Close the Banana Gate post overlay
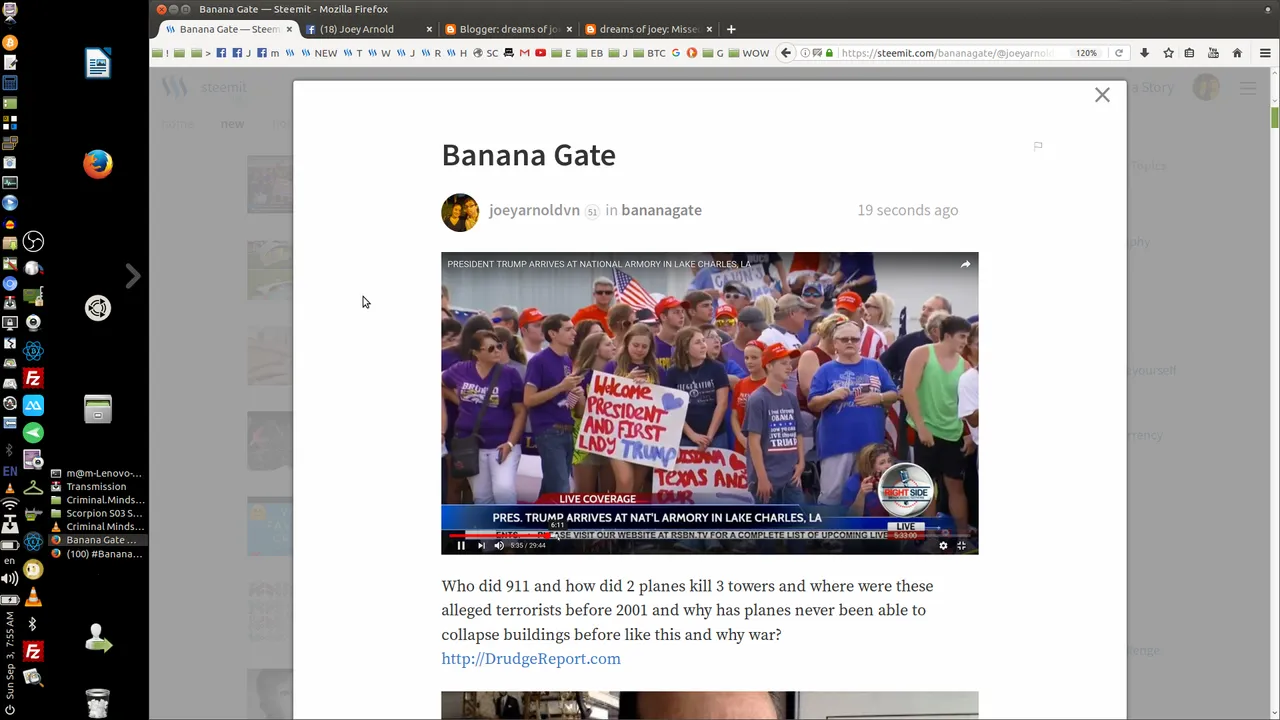The height and width of the screenshot is (720, 1280). click(1102, 95)
